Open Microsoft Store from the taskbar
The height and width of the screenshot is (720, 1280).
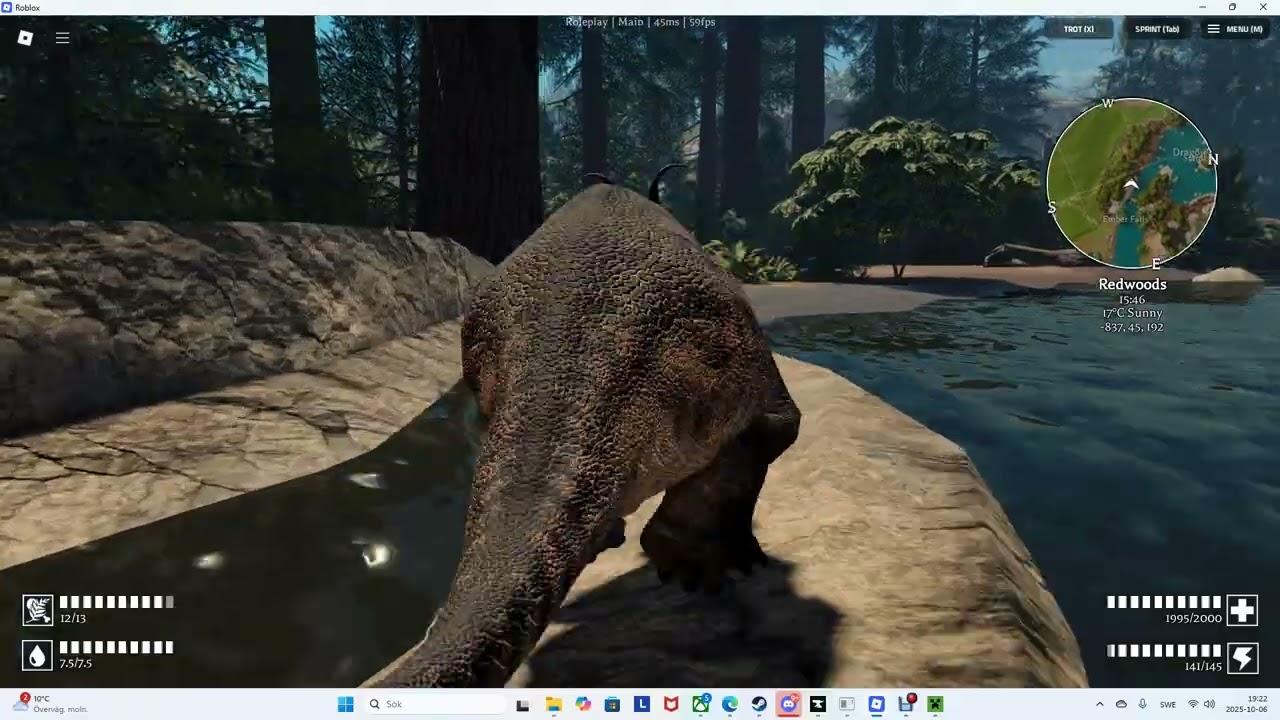pyautogui.click(x=612, y=704)
